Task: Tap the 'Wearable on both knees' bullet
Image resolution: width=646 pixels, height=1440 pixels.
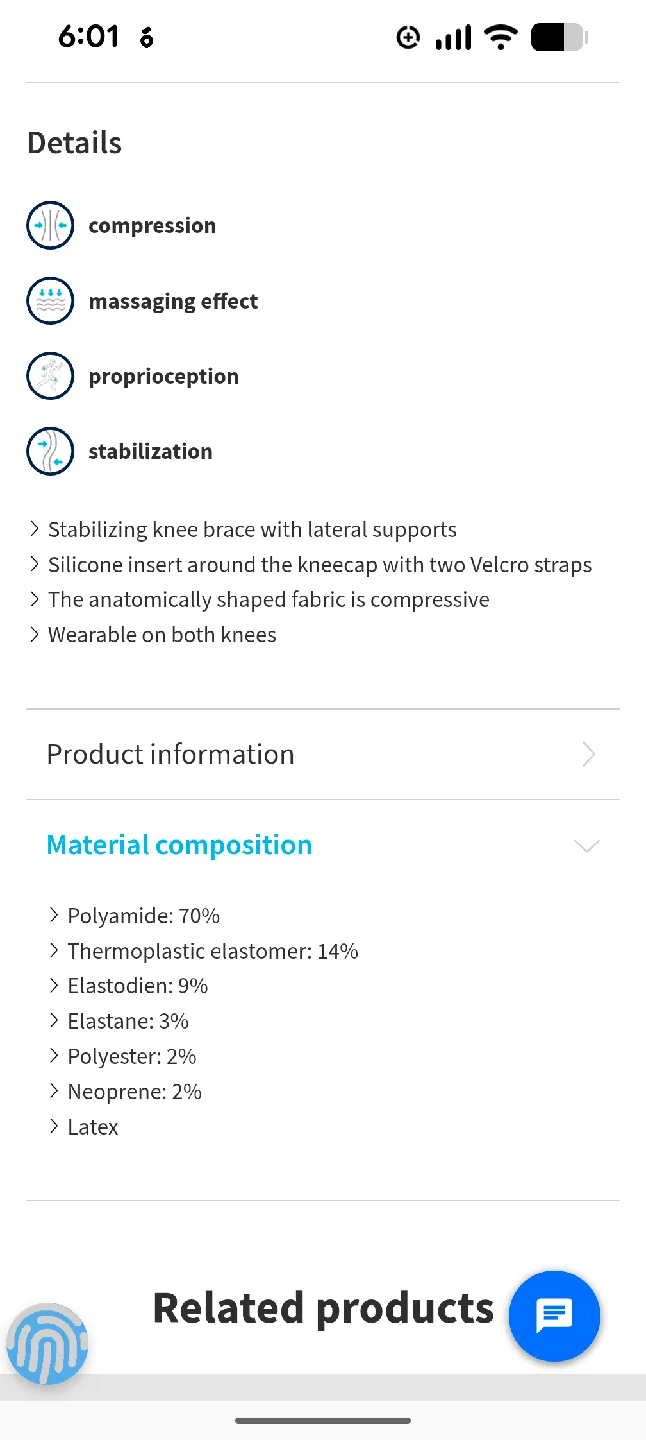Action: coord(162,635)
